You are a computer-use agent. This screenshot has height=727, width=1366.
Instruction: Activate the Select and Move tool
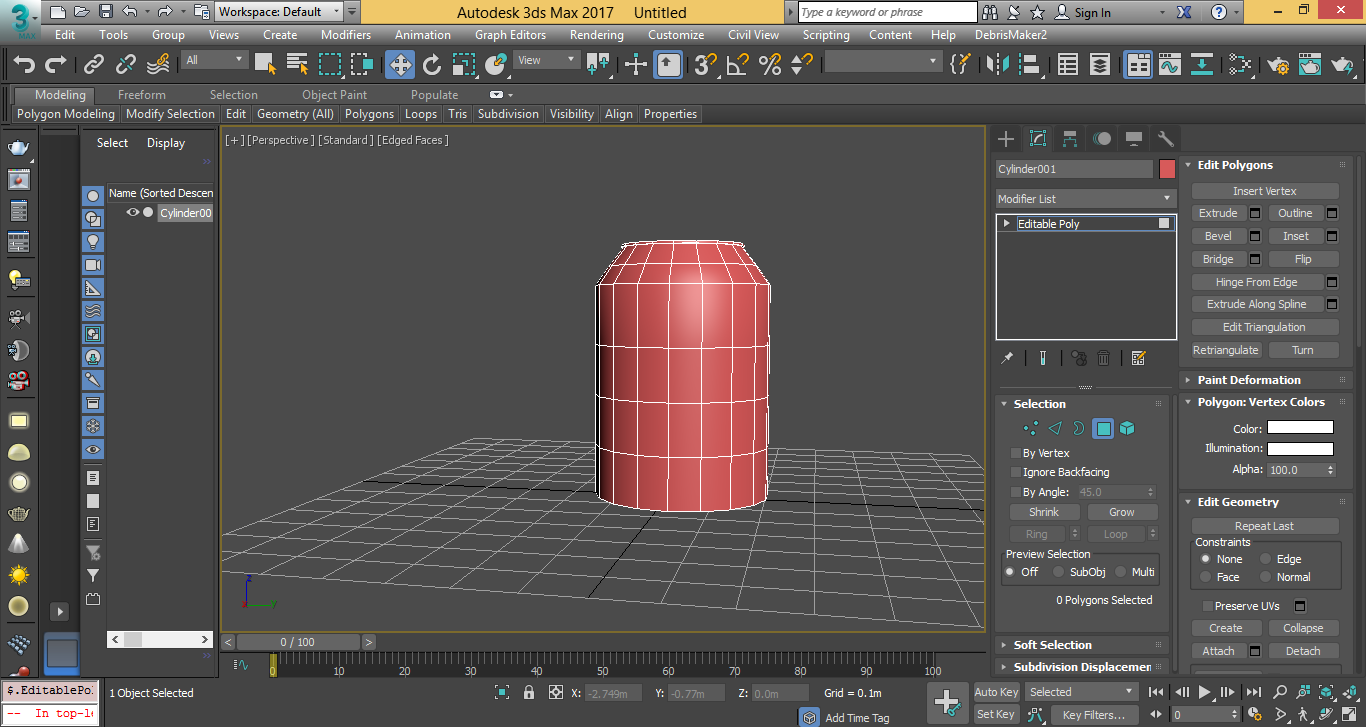[x=400, y=65]
